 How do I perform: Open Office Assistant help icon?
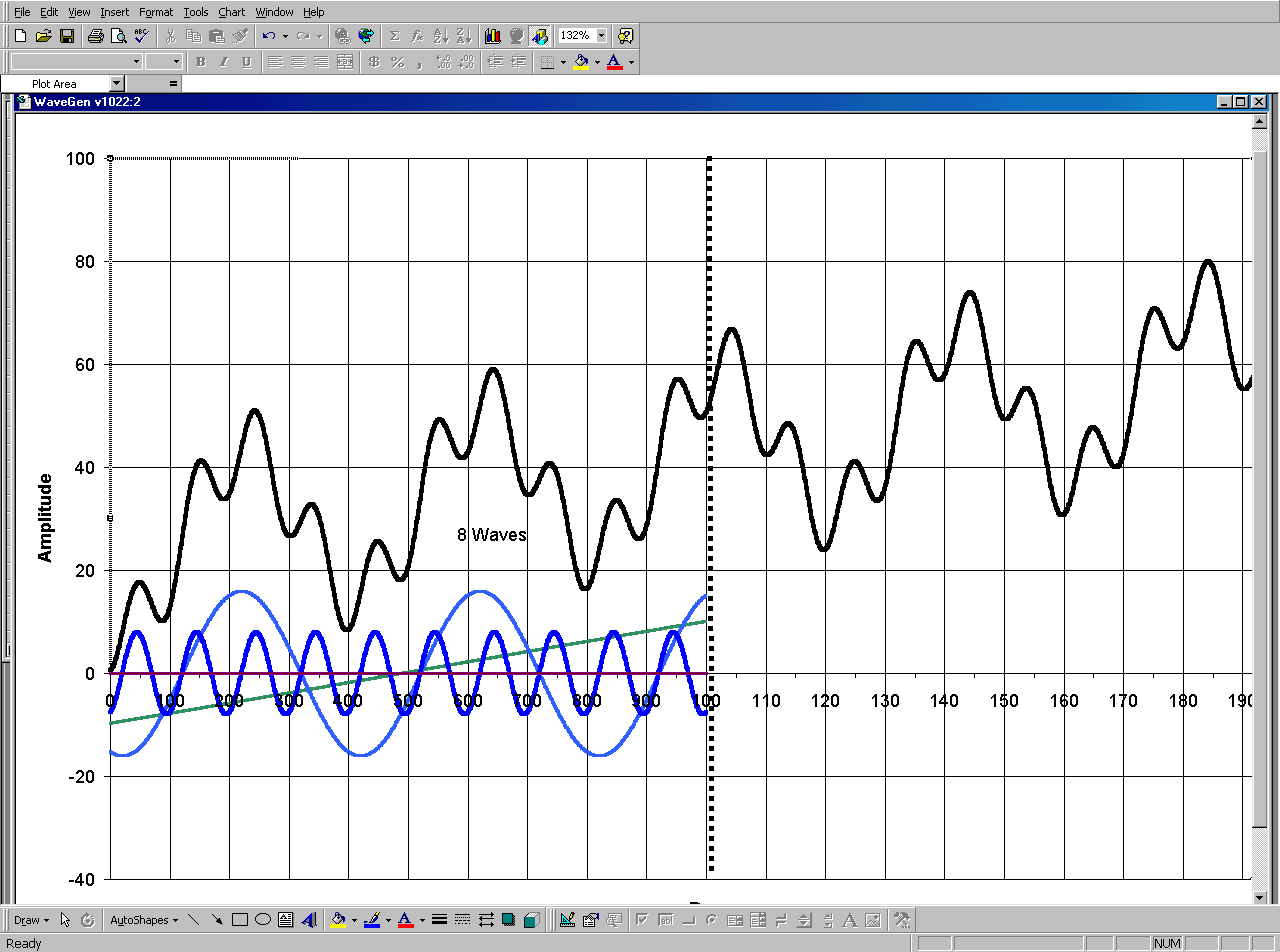click(x=625, y=36)
